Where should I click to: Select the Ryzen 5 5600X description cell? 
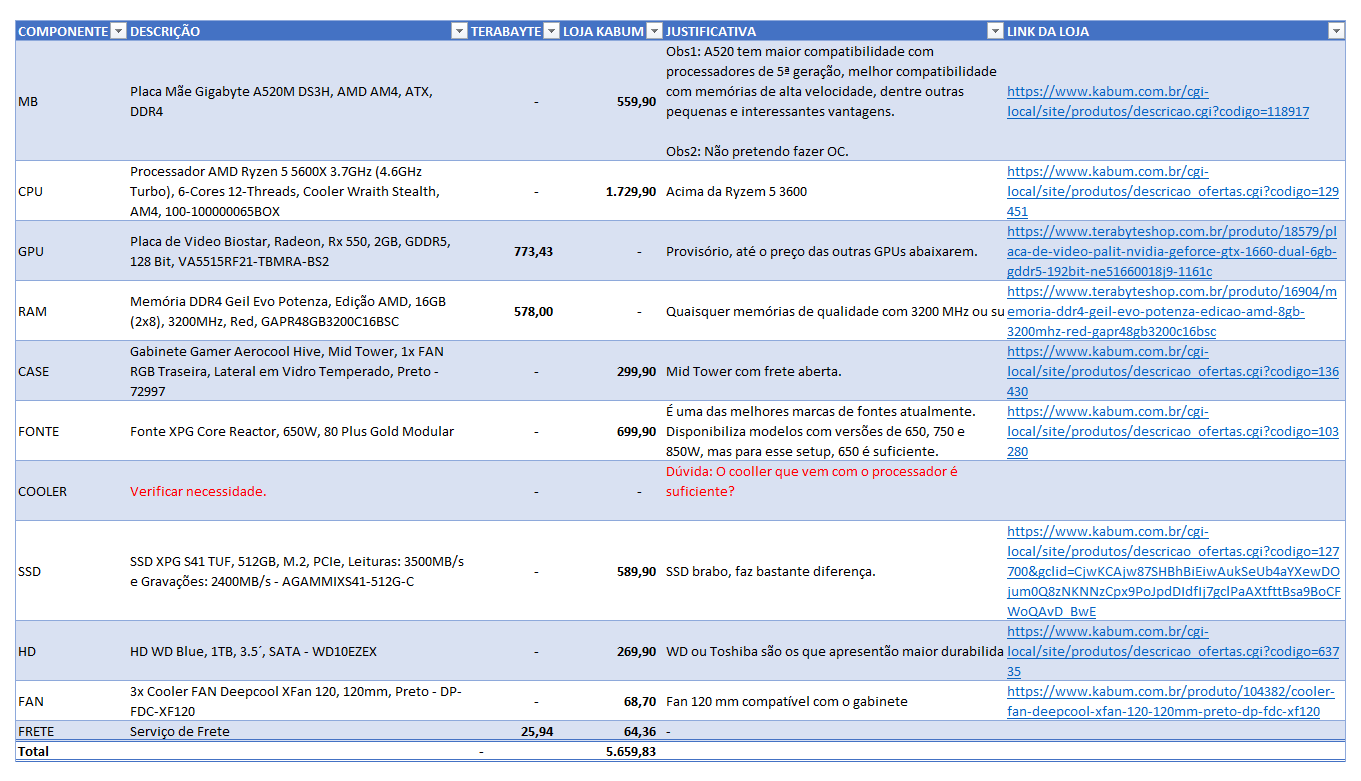(x=298, y=191)
